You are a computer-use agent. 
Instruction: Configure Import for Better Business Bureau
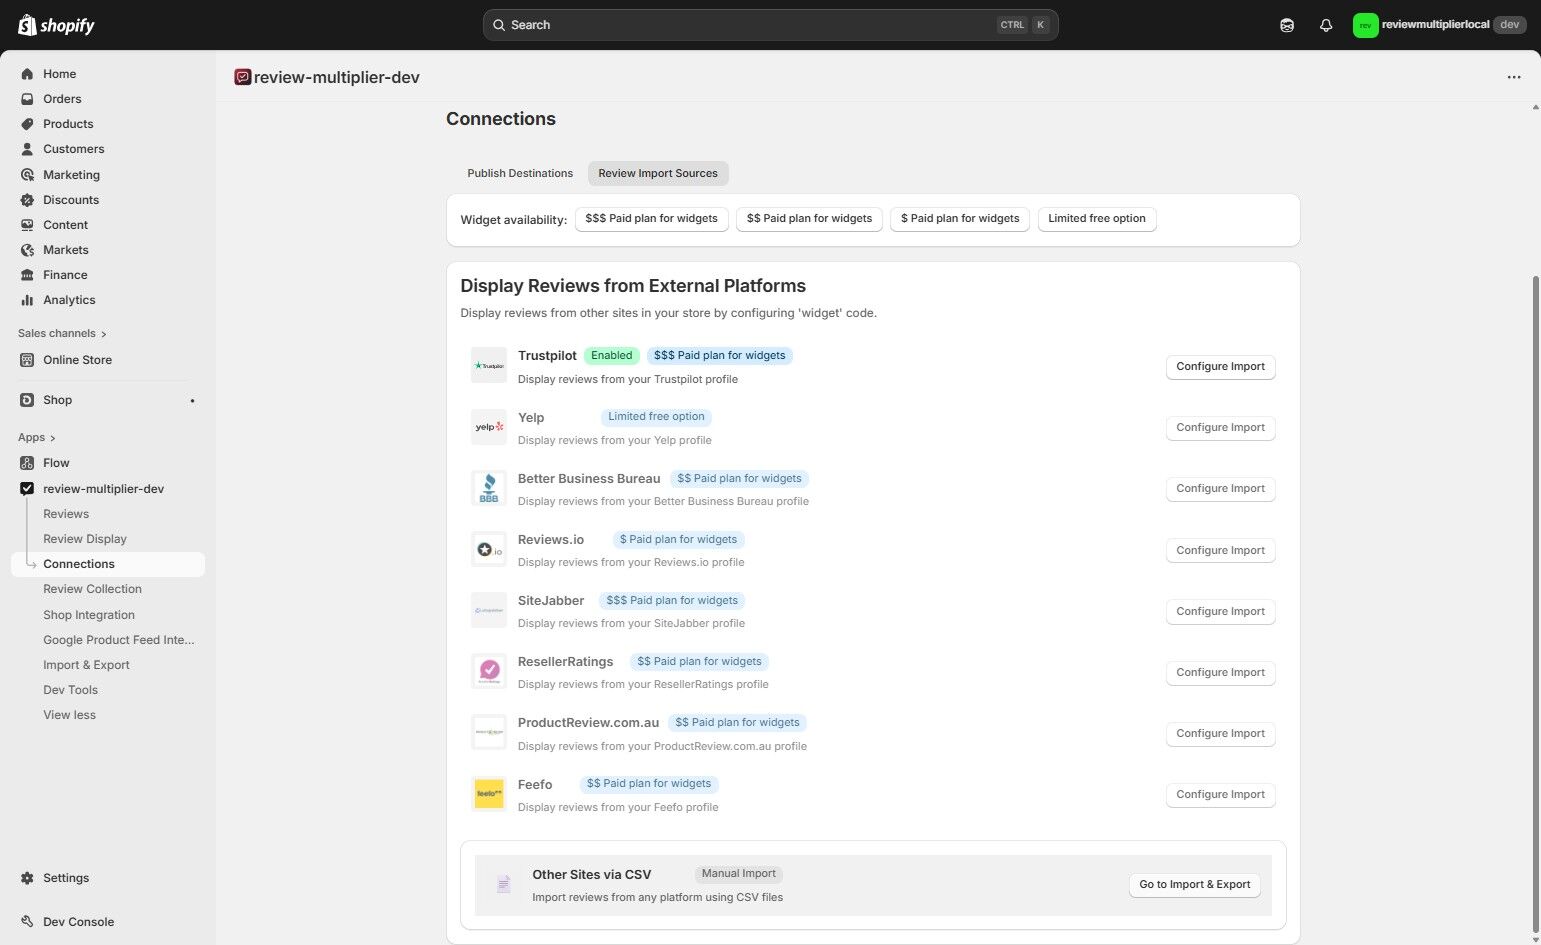click(x=1220, y=489)
